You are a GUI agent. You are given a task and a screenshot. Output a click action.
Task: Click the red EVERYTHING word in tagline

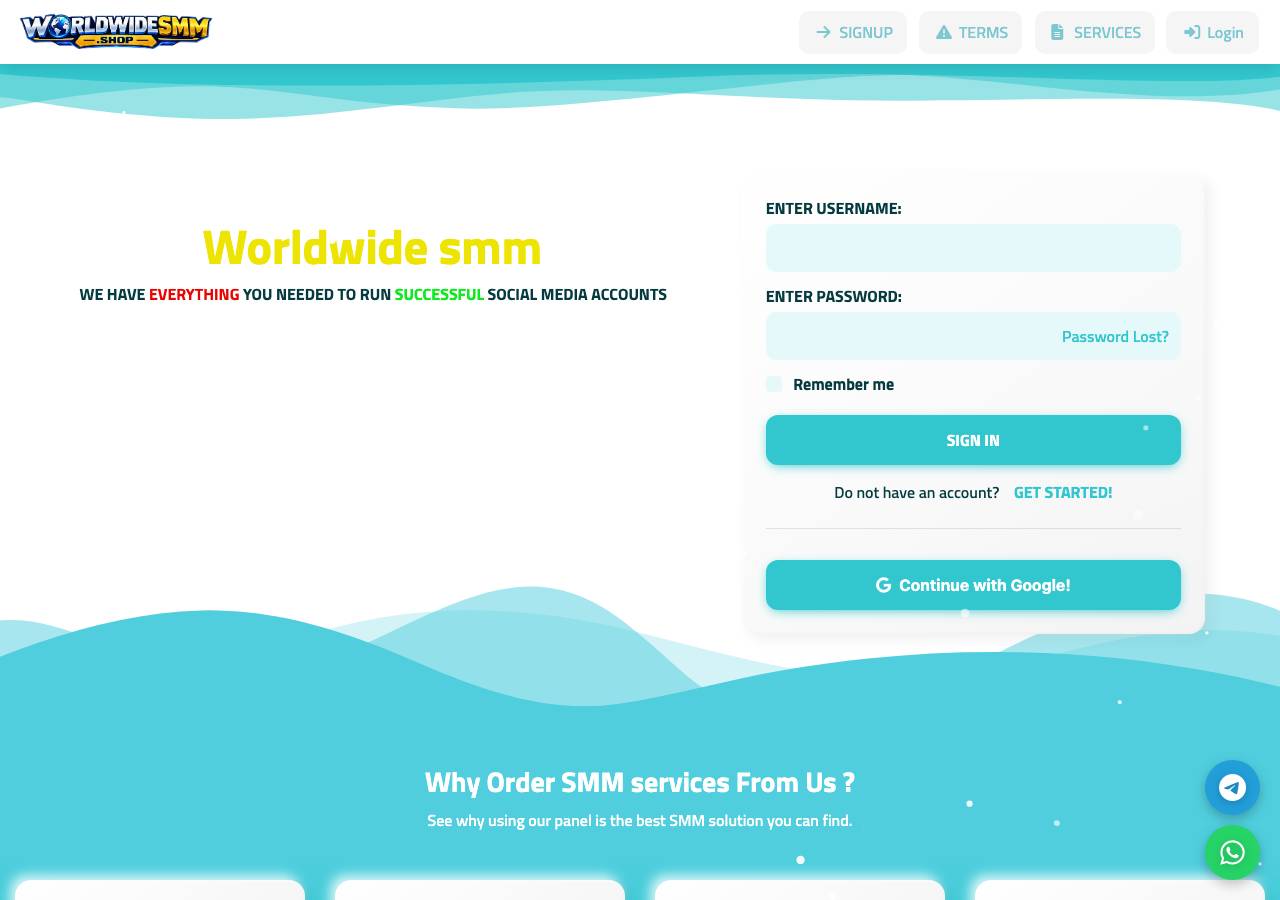(x=194, y=295)
